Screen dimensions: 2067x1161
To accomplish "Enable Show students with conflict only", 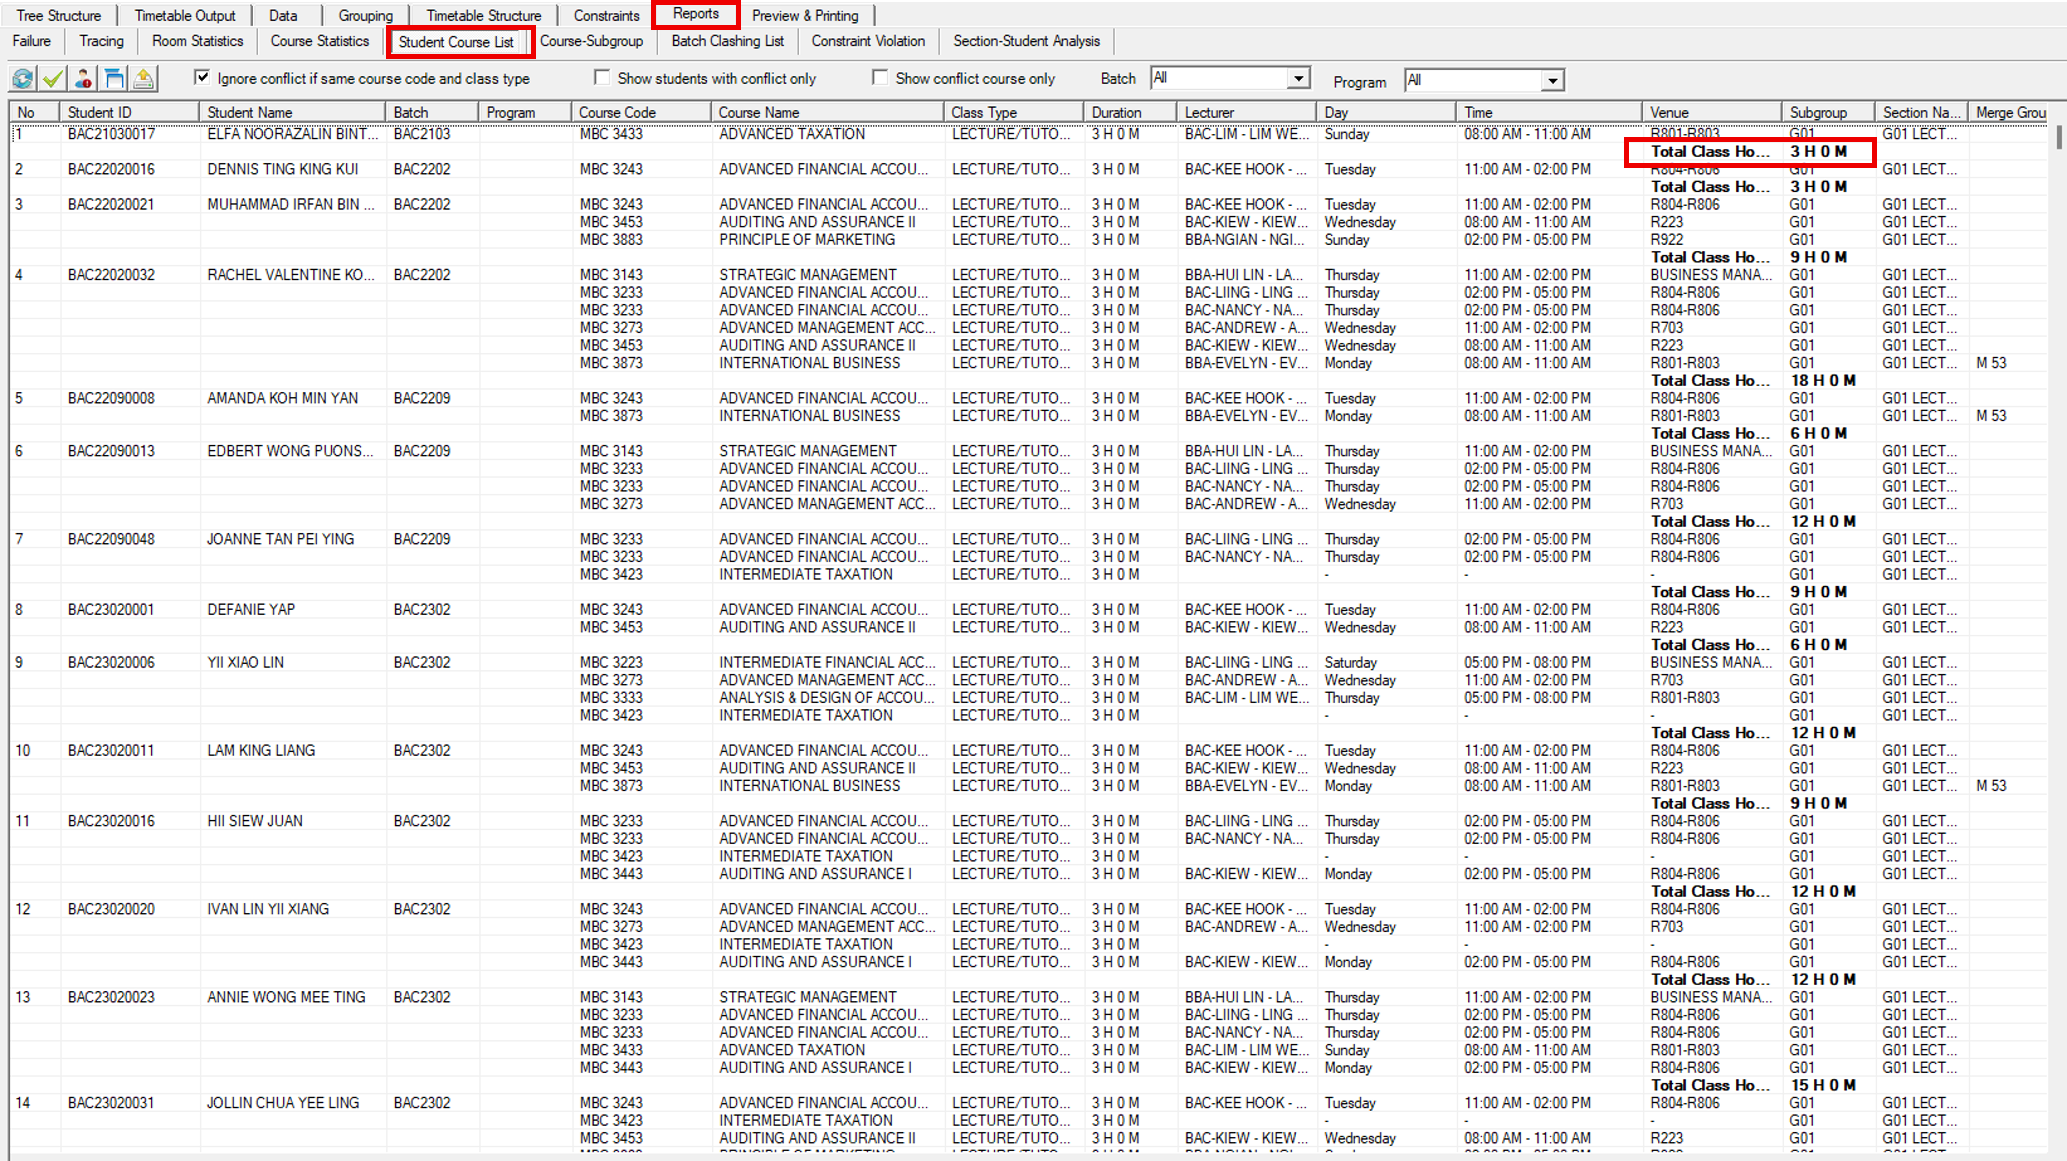I will [x=601, y=77].
